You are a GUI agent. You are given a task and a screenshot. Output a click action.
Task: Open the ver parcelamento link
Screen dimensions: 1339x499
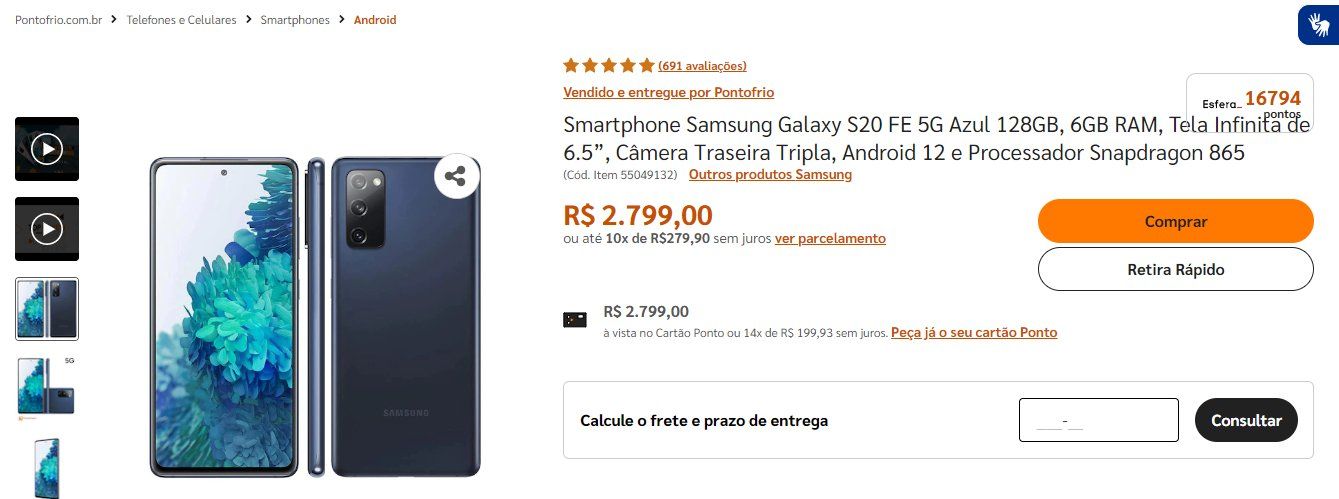tap(830, 238)
